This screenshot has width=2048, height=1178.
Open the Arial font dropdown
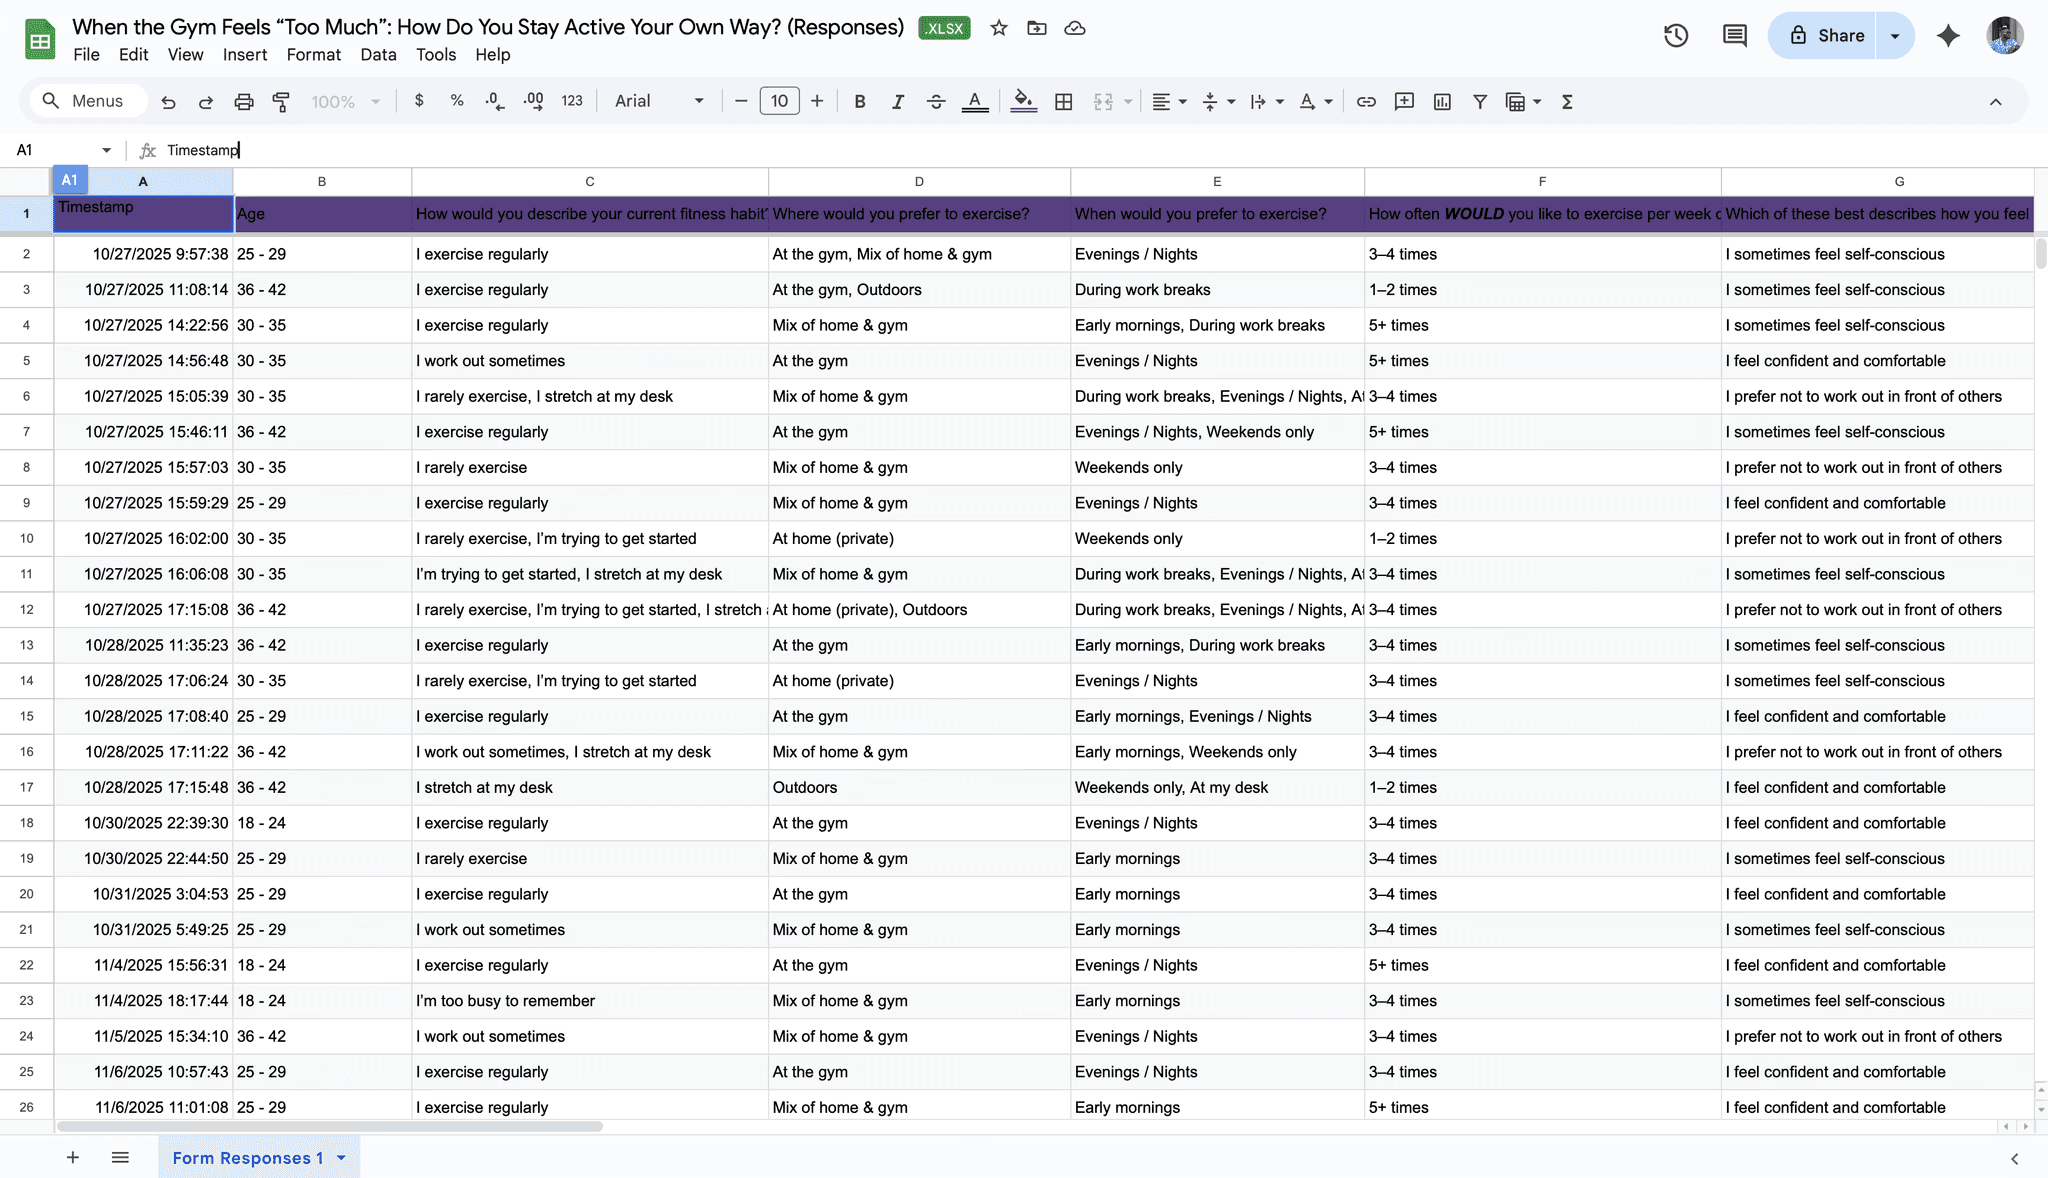(659, 101)
